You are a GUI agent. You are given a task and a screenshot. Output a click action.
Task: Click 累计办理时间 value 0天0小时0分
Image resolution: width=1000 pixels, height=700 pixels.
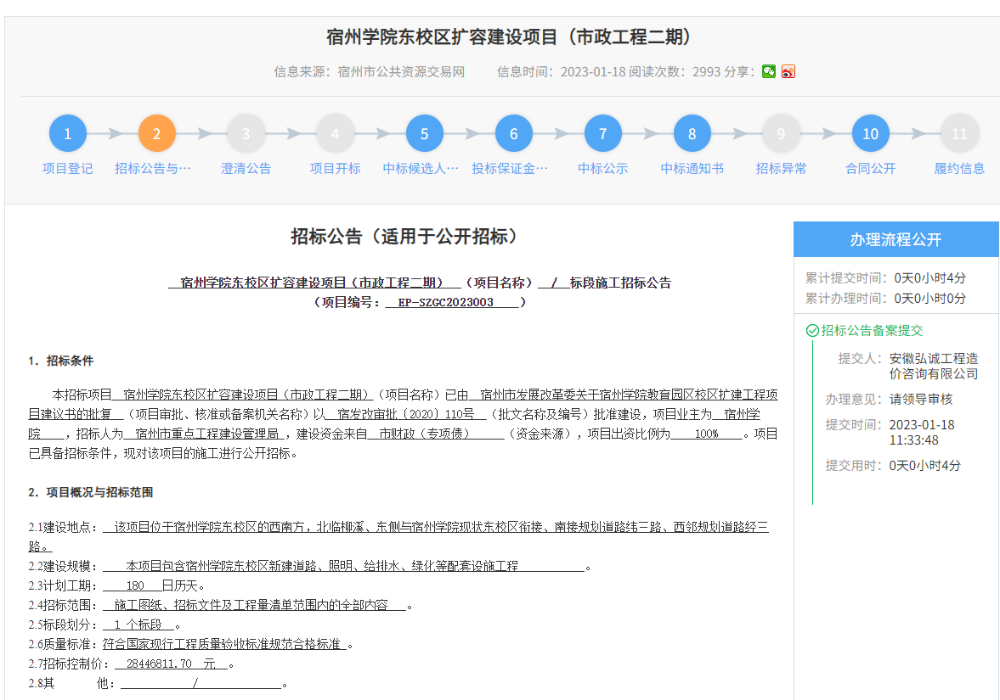[930, 298]
